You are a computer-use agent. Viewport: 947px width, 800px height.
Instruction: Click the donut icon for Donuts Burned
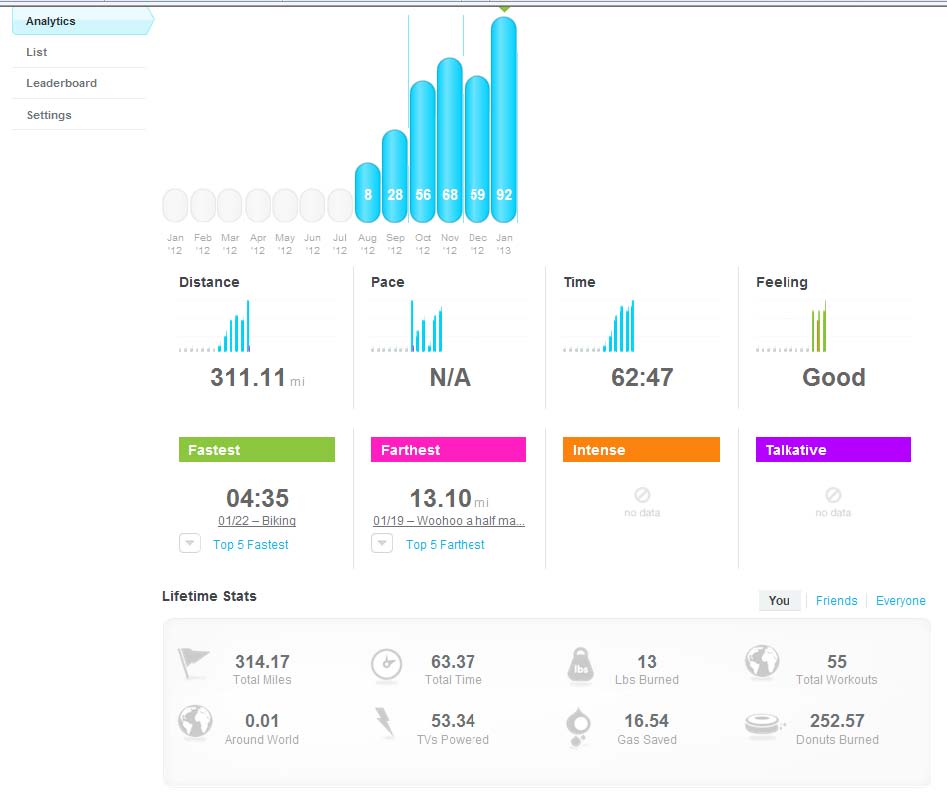coord(764,724)
